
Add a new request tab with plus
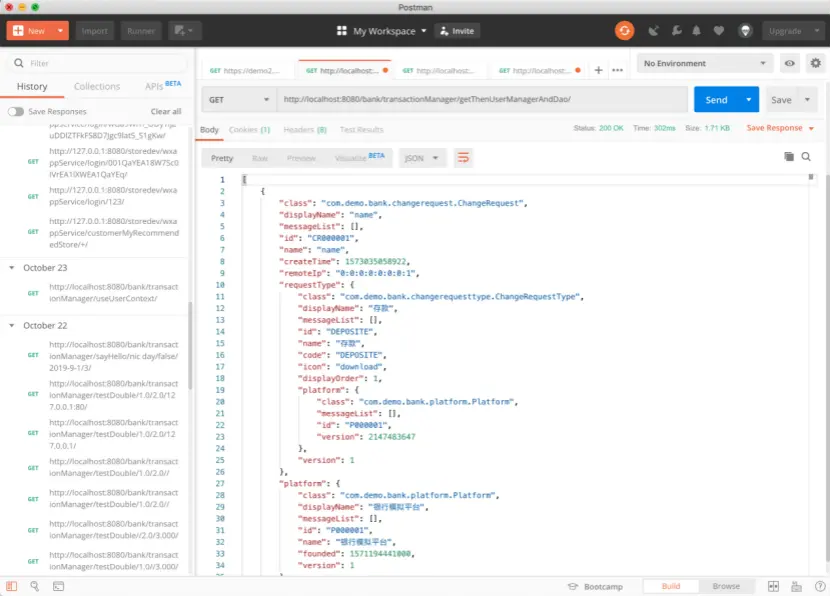click(x=598, y=70)
